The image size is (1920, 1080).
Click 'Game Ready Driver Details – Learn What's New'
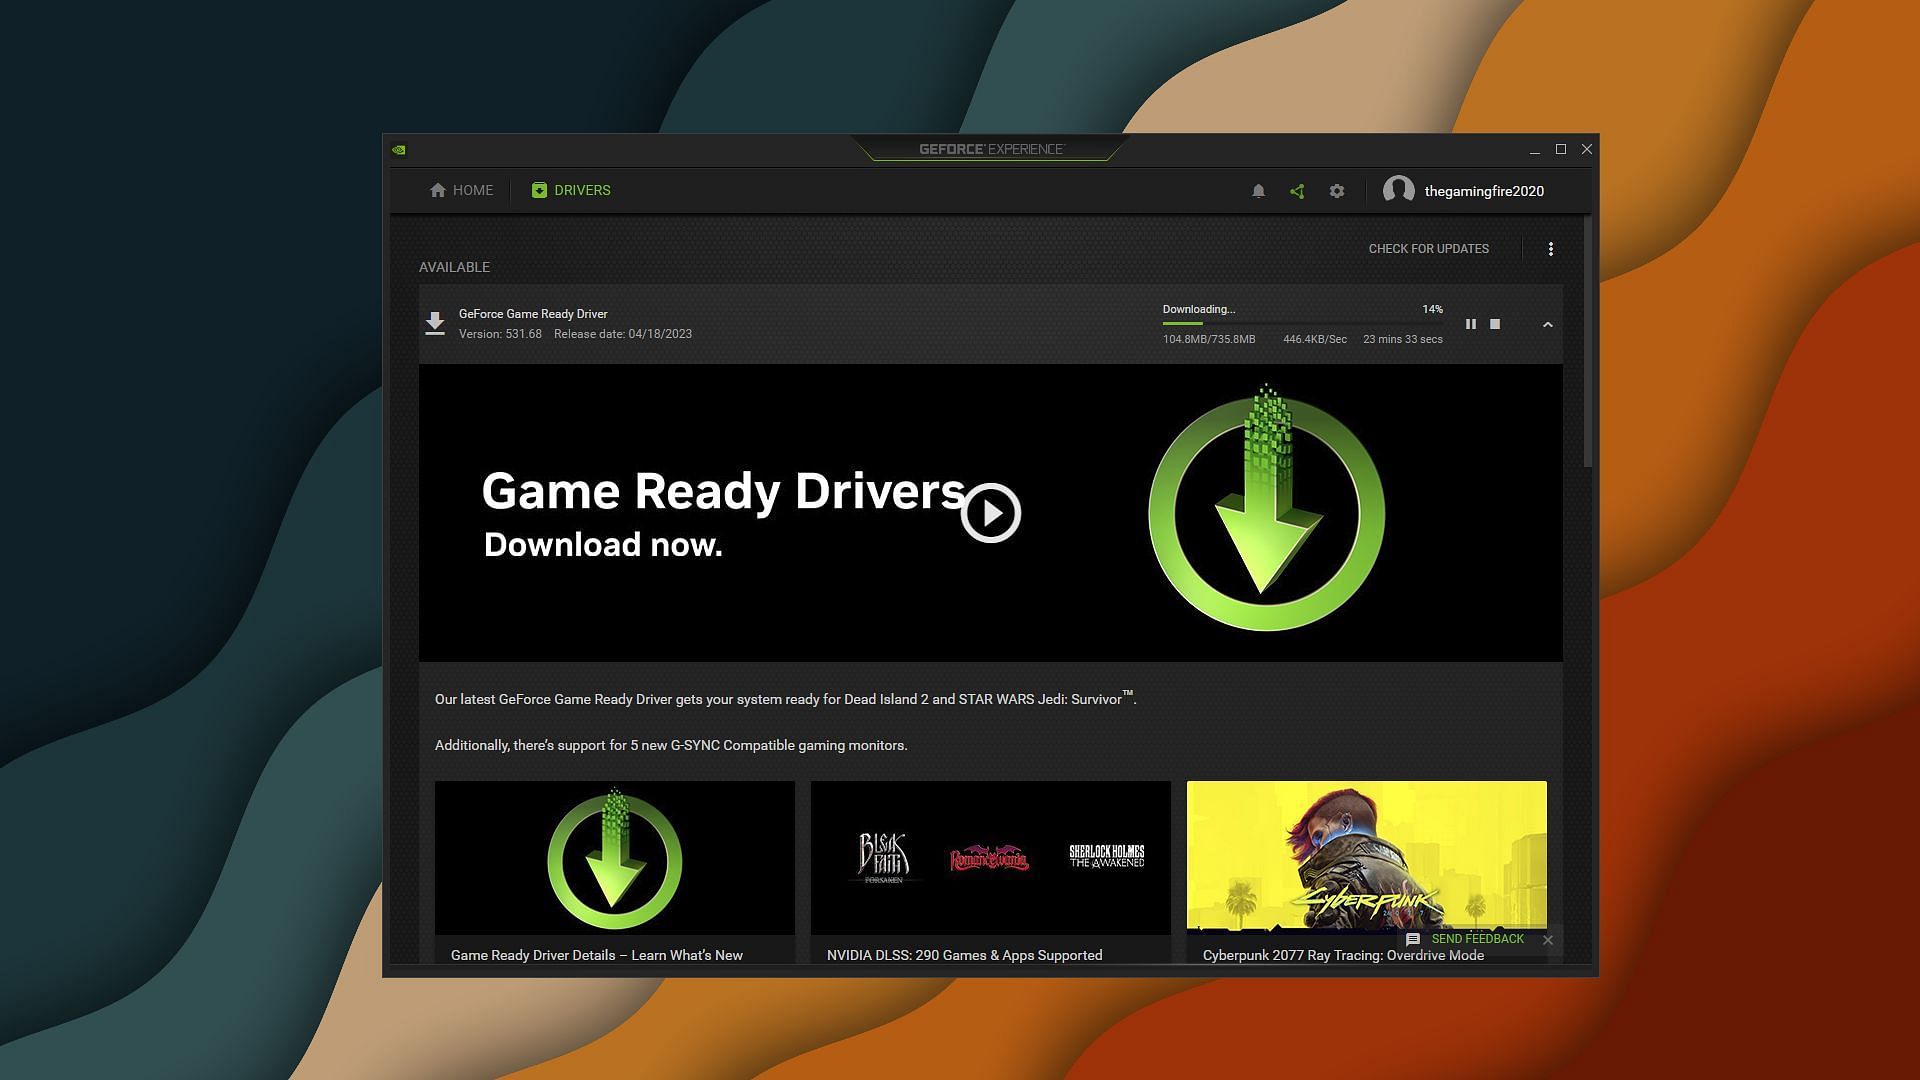(597, 955)
